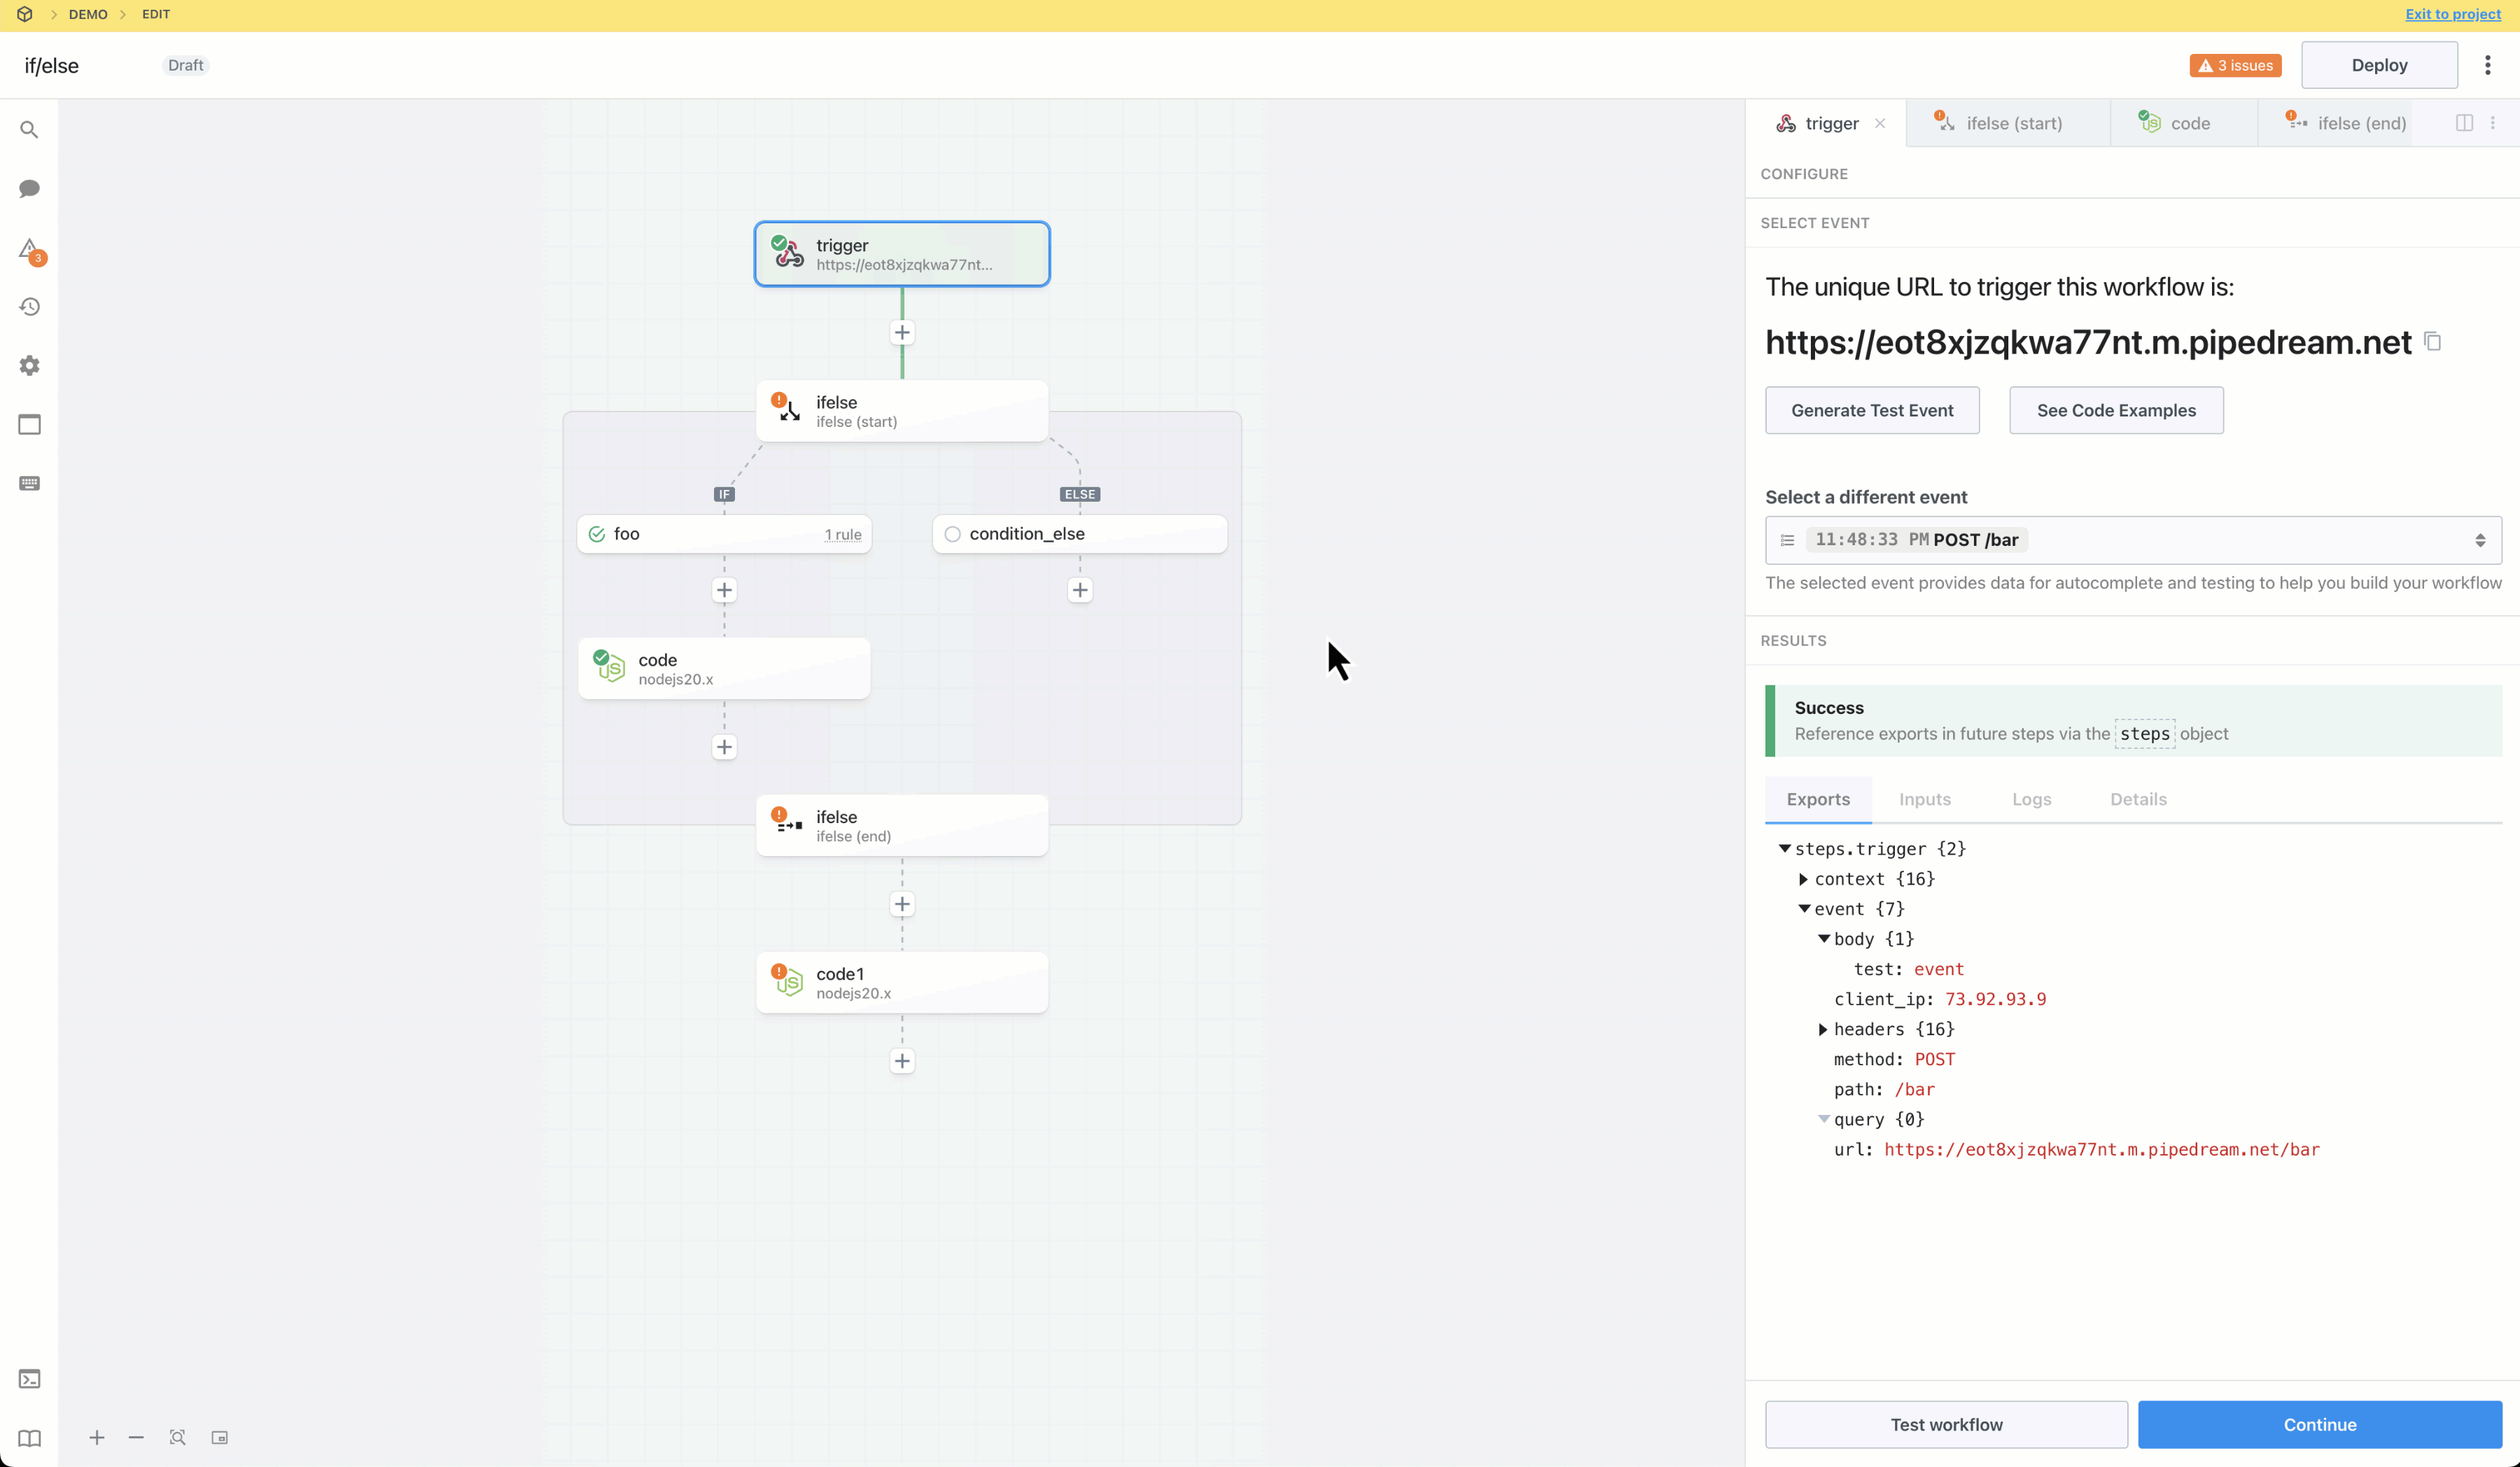Select the condition_else branch circle
Viewport: 2520px width, 1467px height.
(x=952, y=534)
